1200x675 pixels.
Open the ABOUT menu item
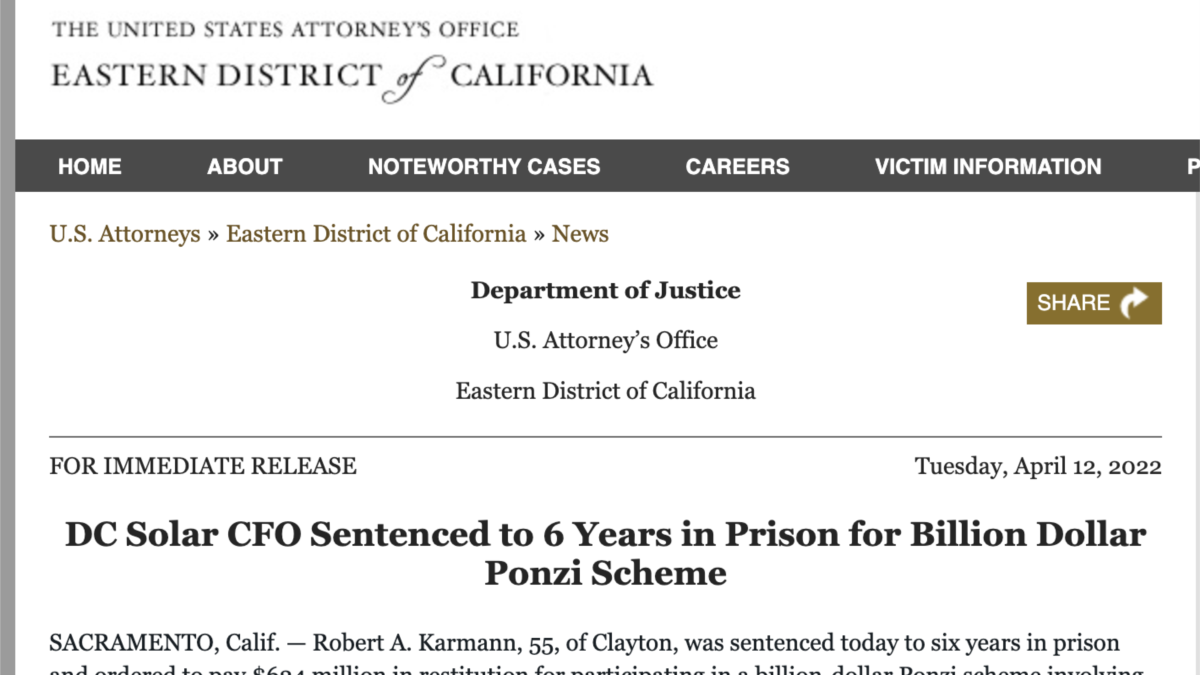[245, 167]
